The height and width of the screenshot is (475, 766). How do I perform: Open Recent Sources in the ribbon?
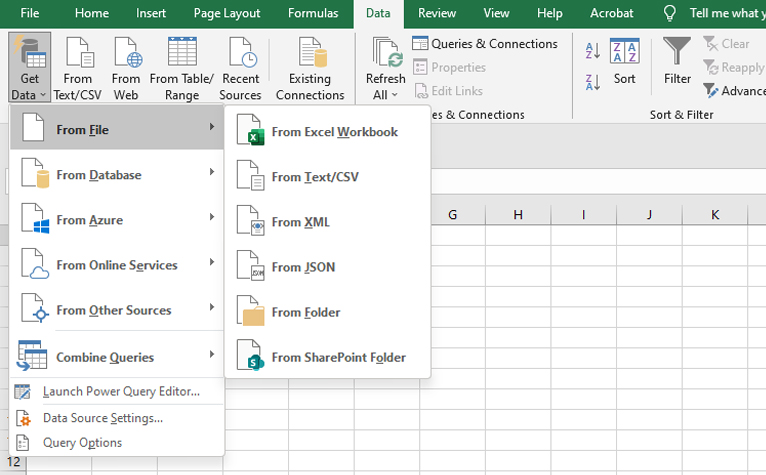[x=240, y=68]
